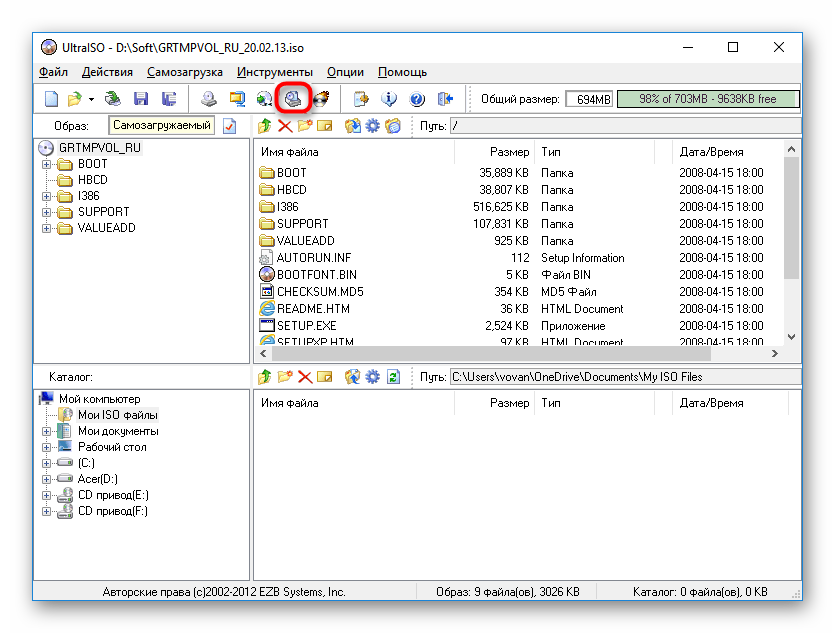Expand the Acer(D:) drive node
The height and width of the screenshot is (633, 835).
tap(47, 479)
